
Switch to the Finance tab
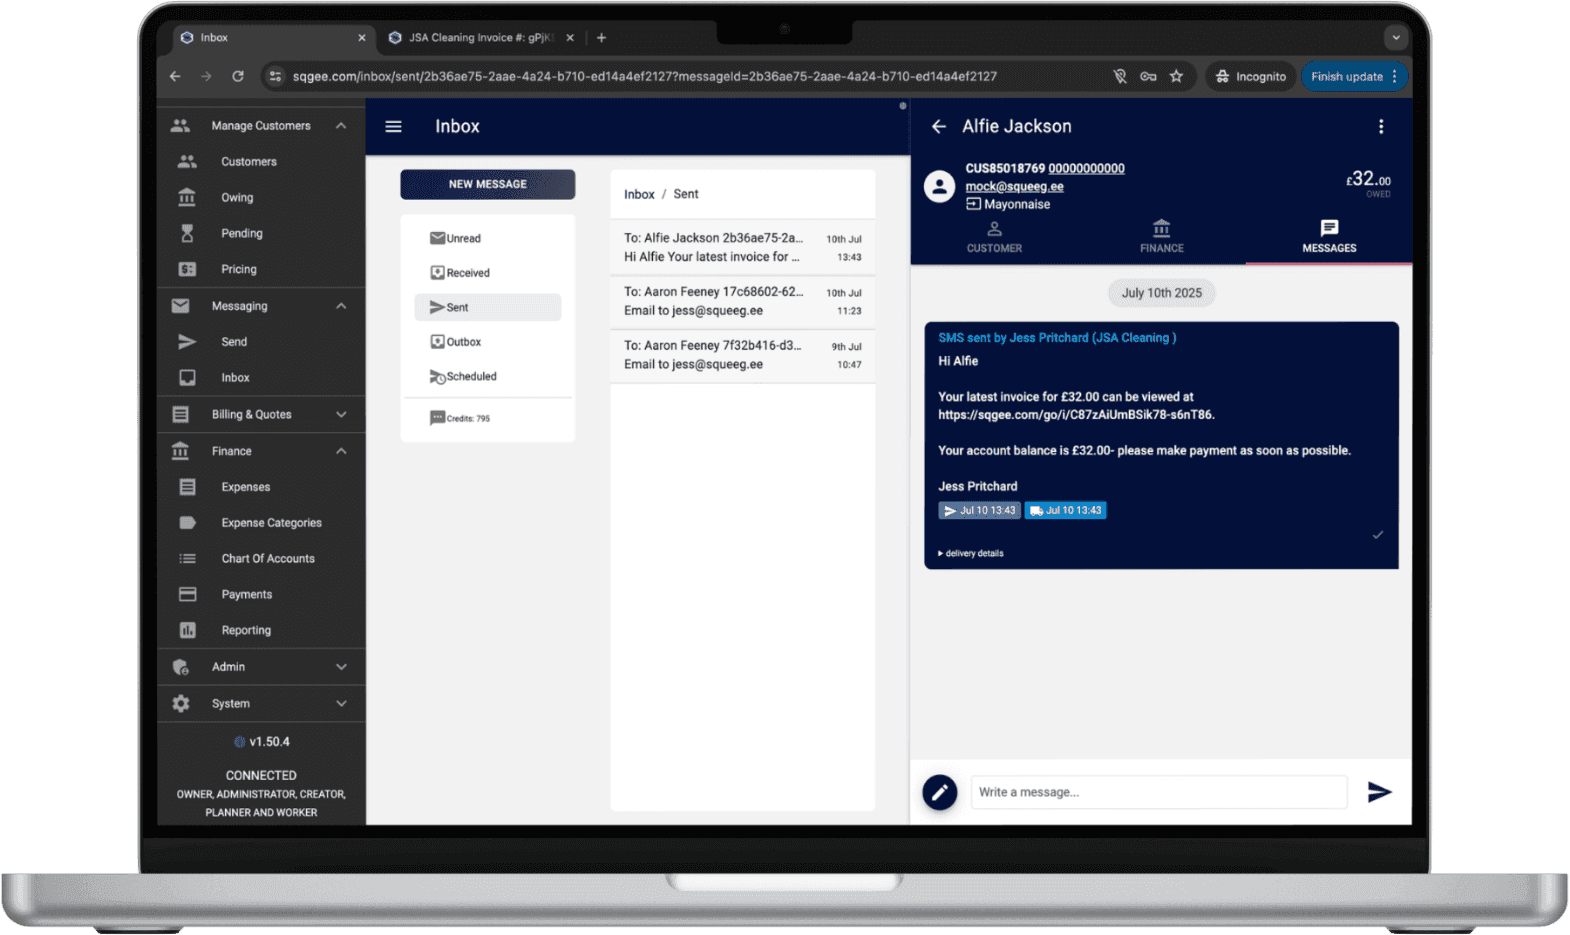[1161, 237]
